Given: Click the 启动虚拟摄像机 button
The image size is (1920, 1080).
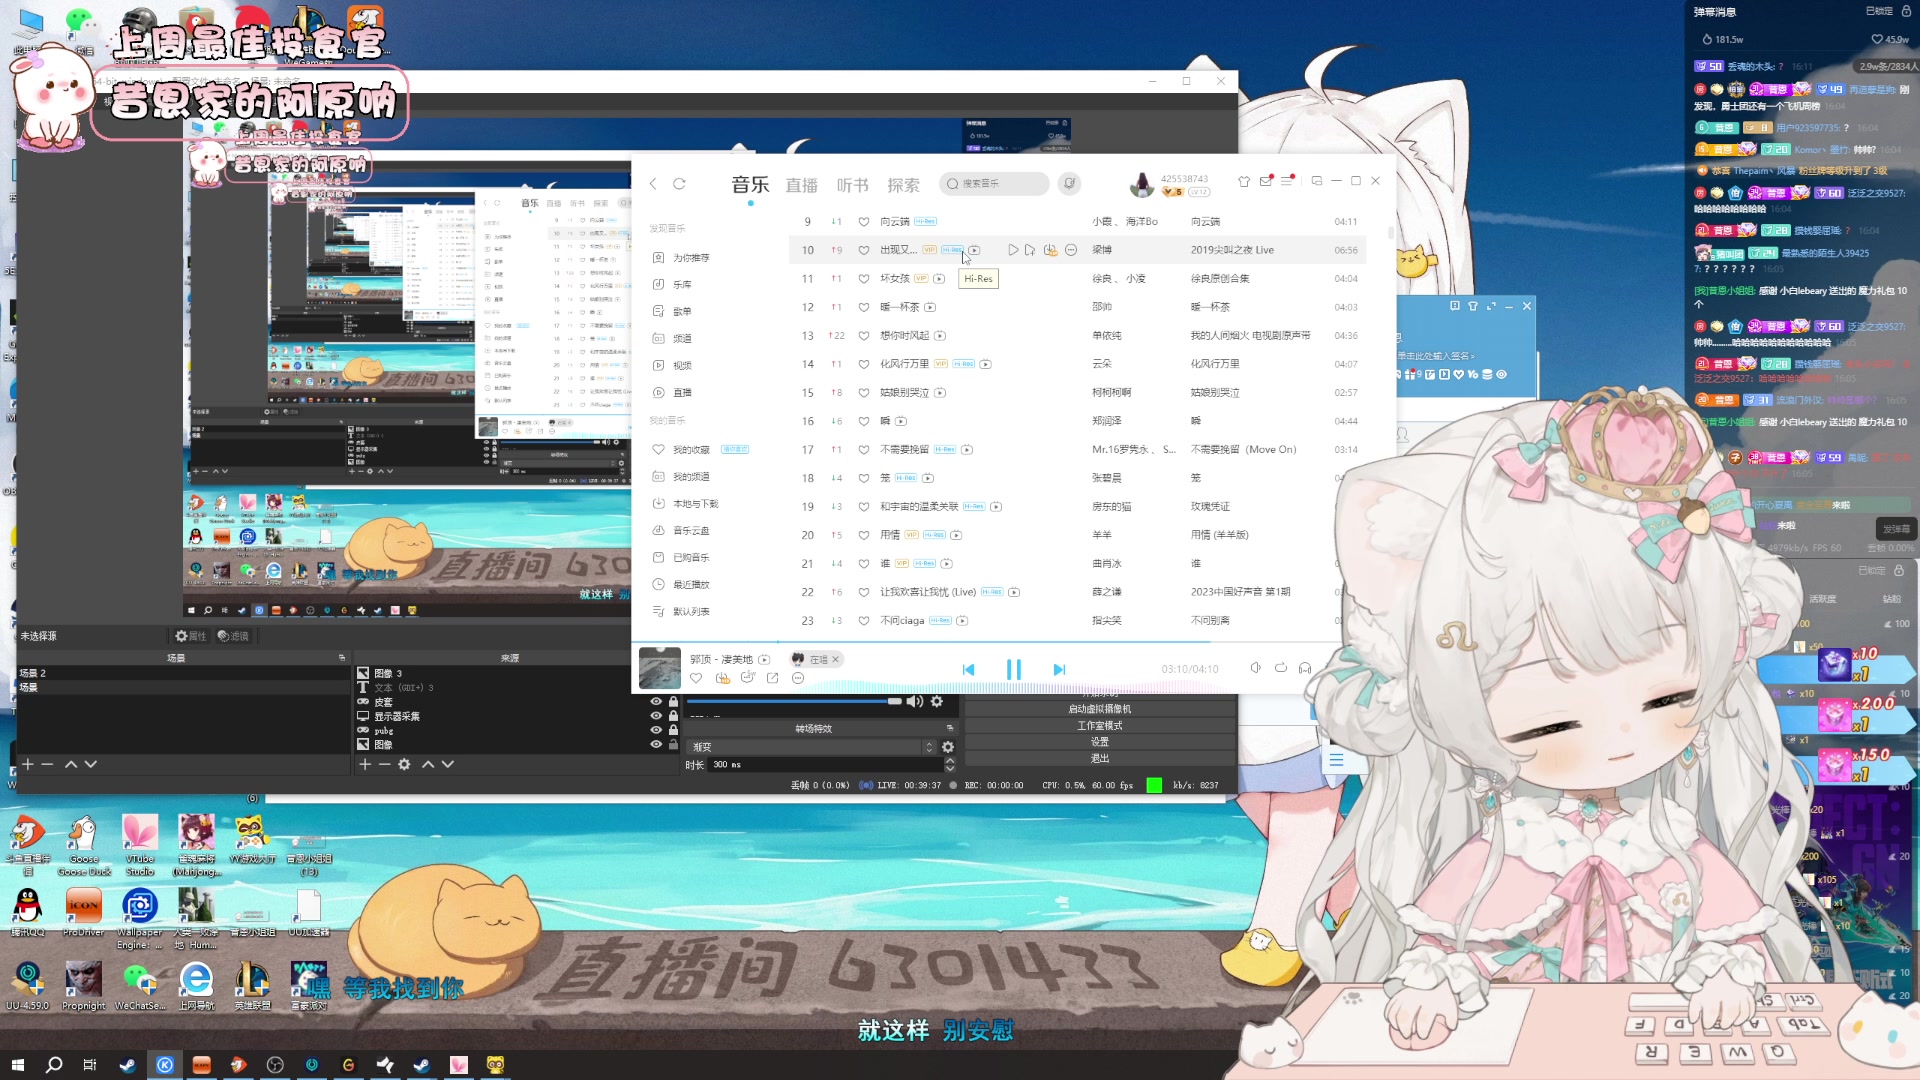Looking at the screenshot, I should [1099, 709].
